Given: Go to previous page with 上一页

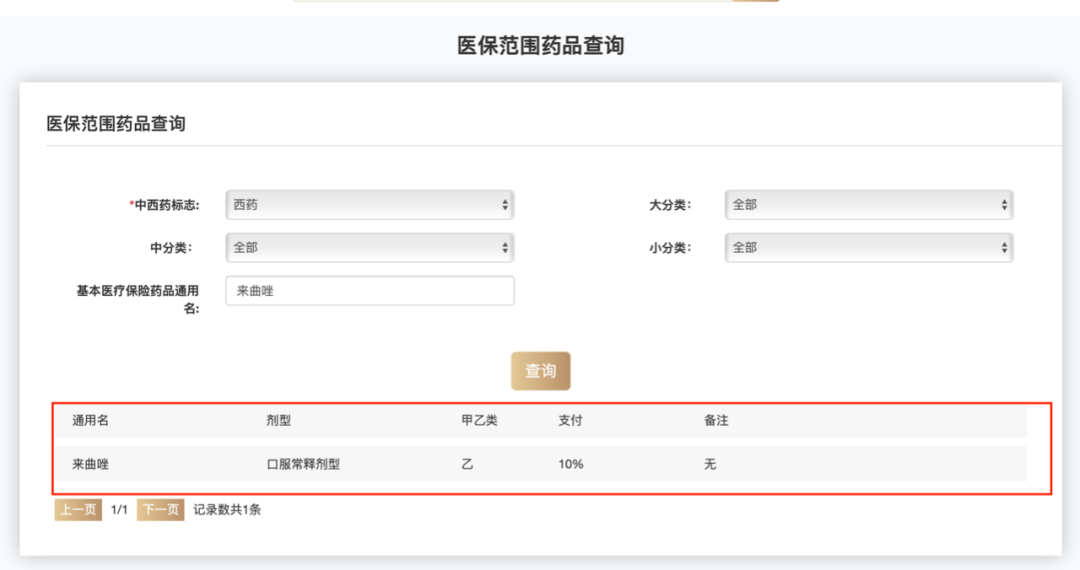Looking at the screenshot, I should 78,509.
